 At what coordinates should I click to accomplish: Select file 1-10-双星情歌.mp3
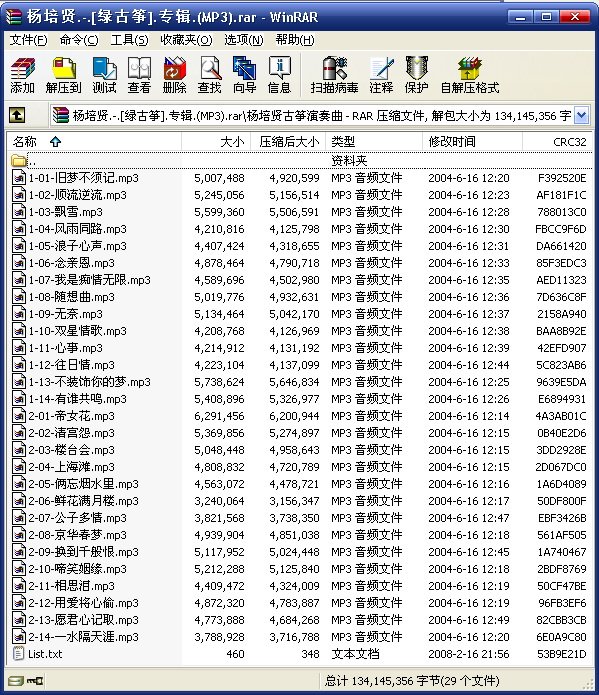(x=78, y=331)
